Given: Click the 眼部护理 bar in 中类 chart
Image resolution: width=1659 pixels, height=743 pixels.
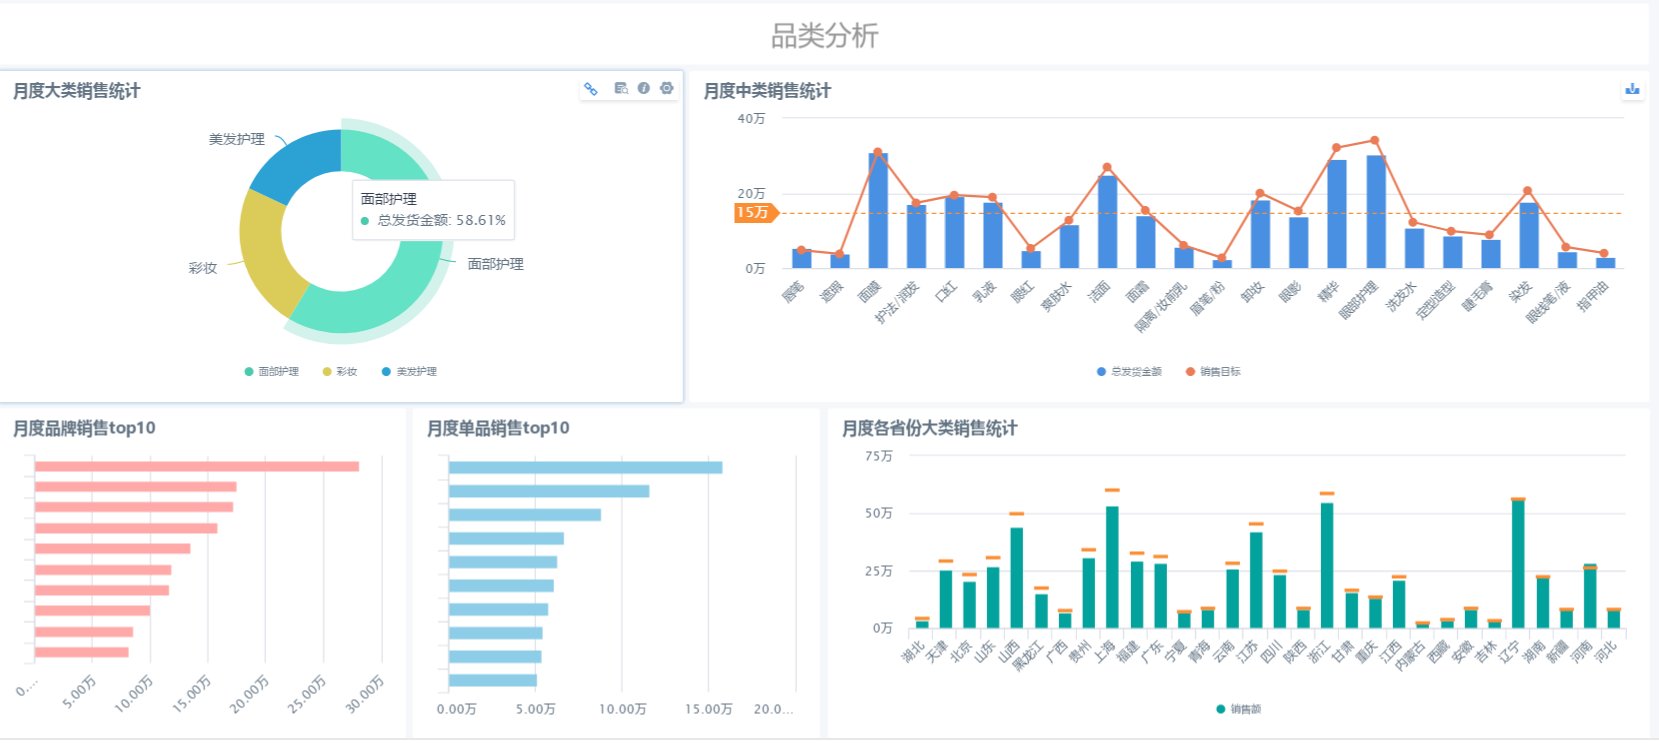Looking at the screenshot, I should pyautogui.click(x=1376, y=212).
